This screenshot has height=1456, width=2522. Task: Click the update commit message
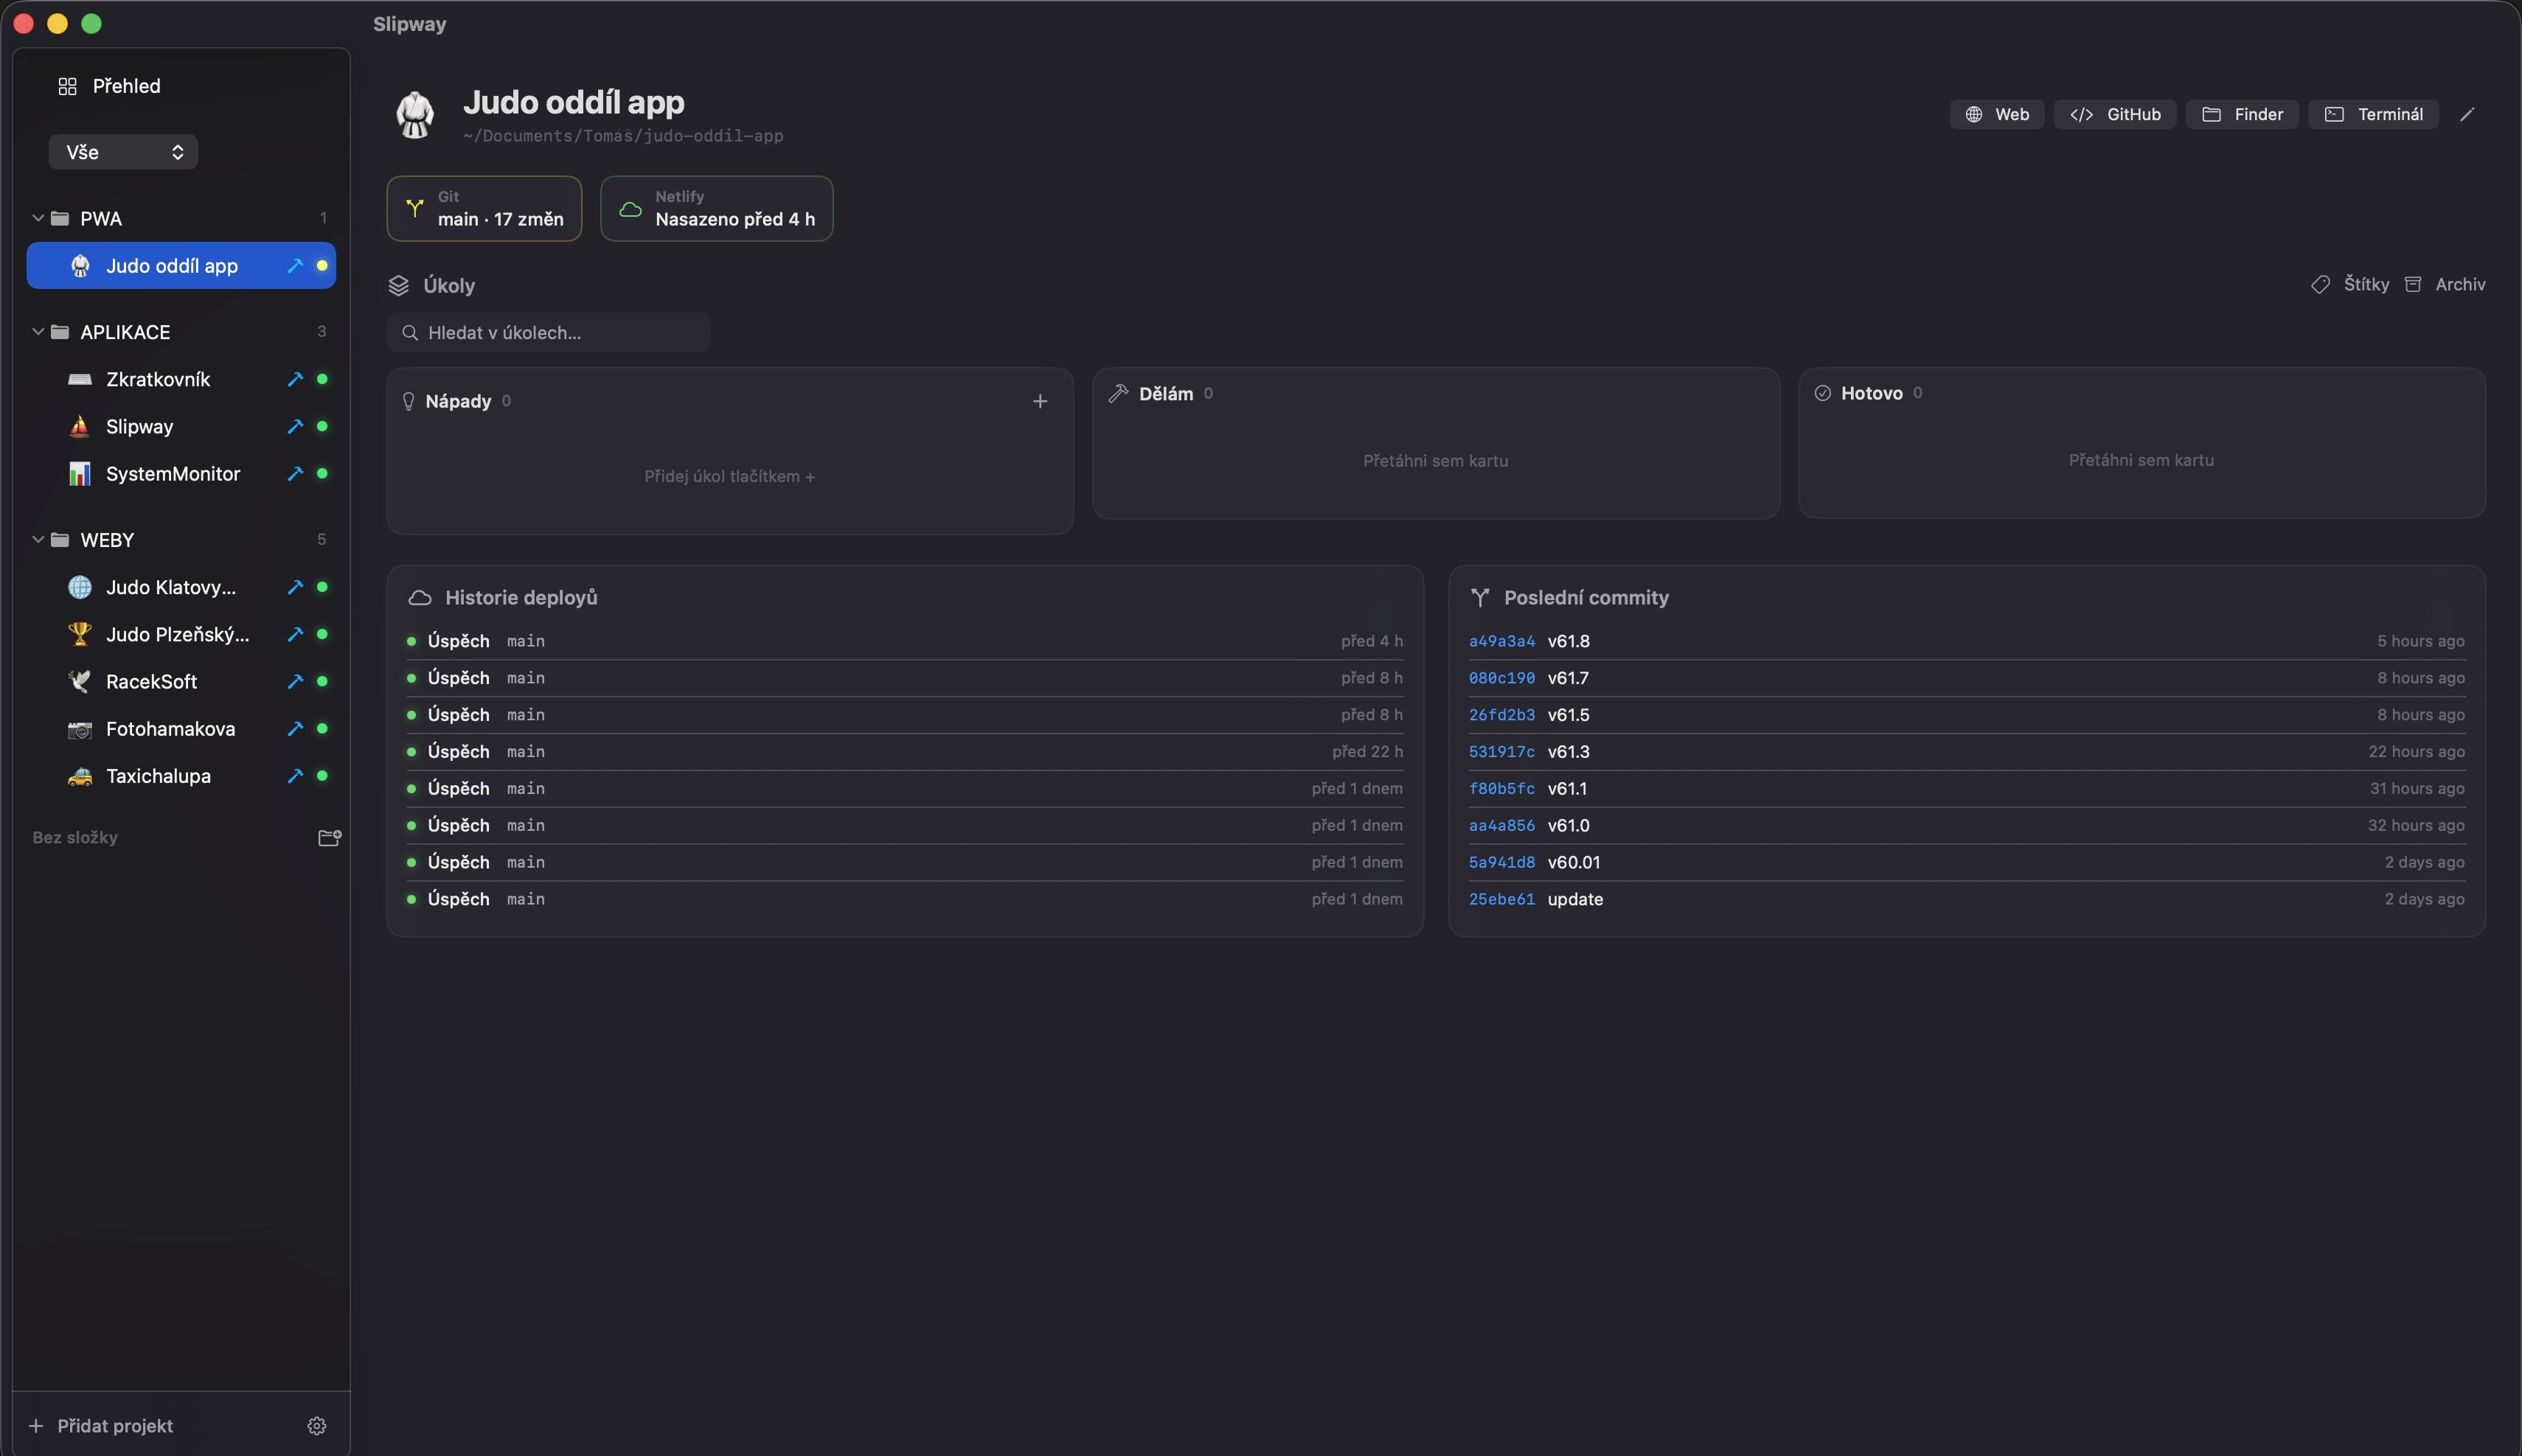(x=1575, y=899)
